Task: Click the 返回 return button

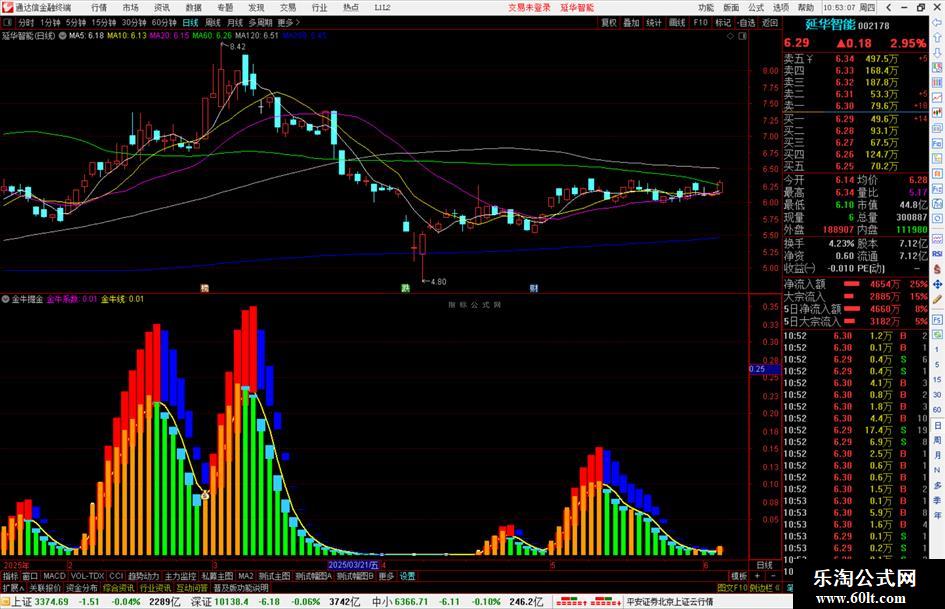Action: click(x=770, y=23)
